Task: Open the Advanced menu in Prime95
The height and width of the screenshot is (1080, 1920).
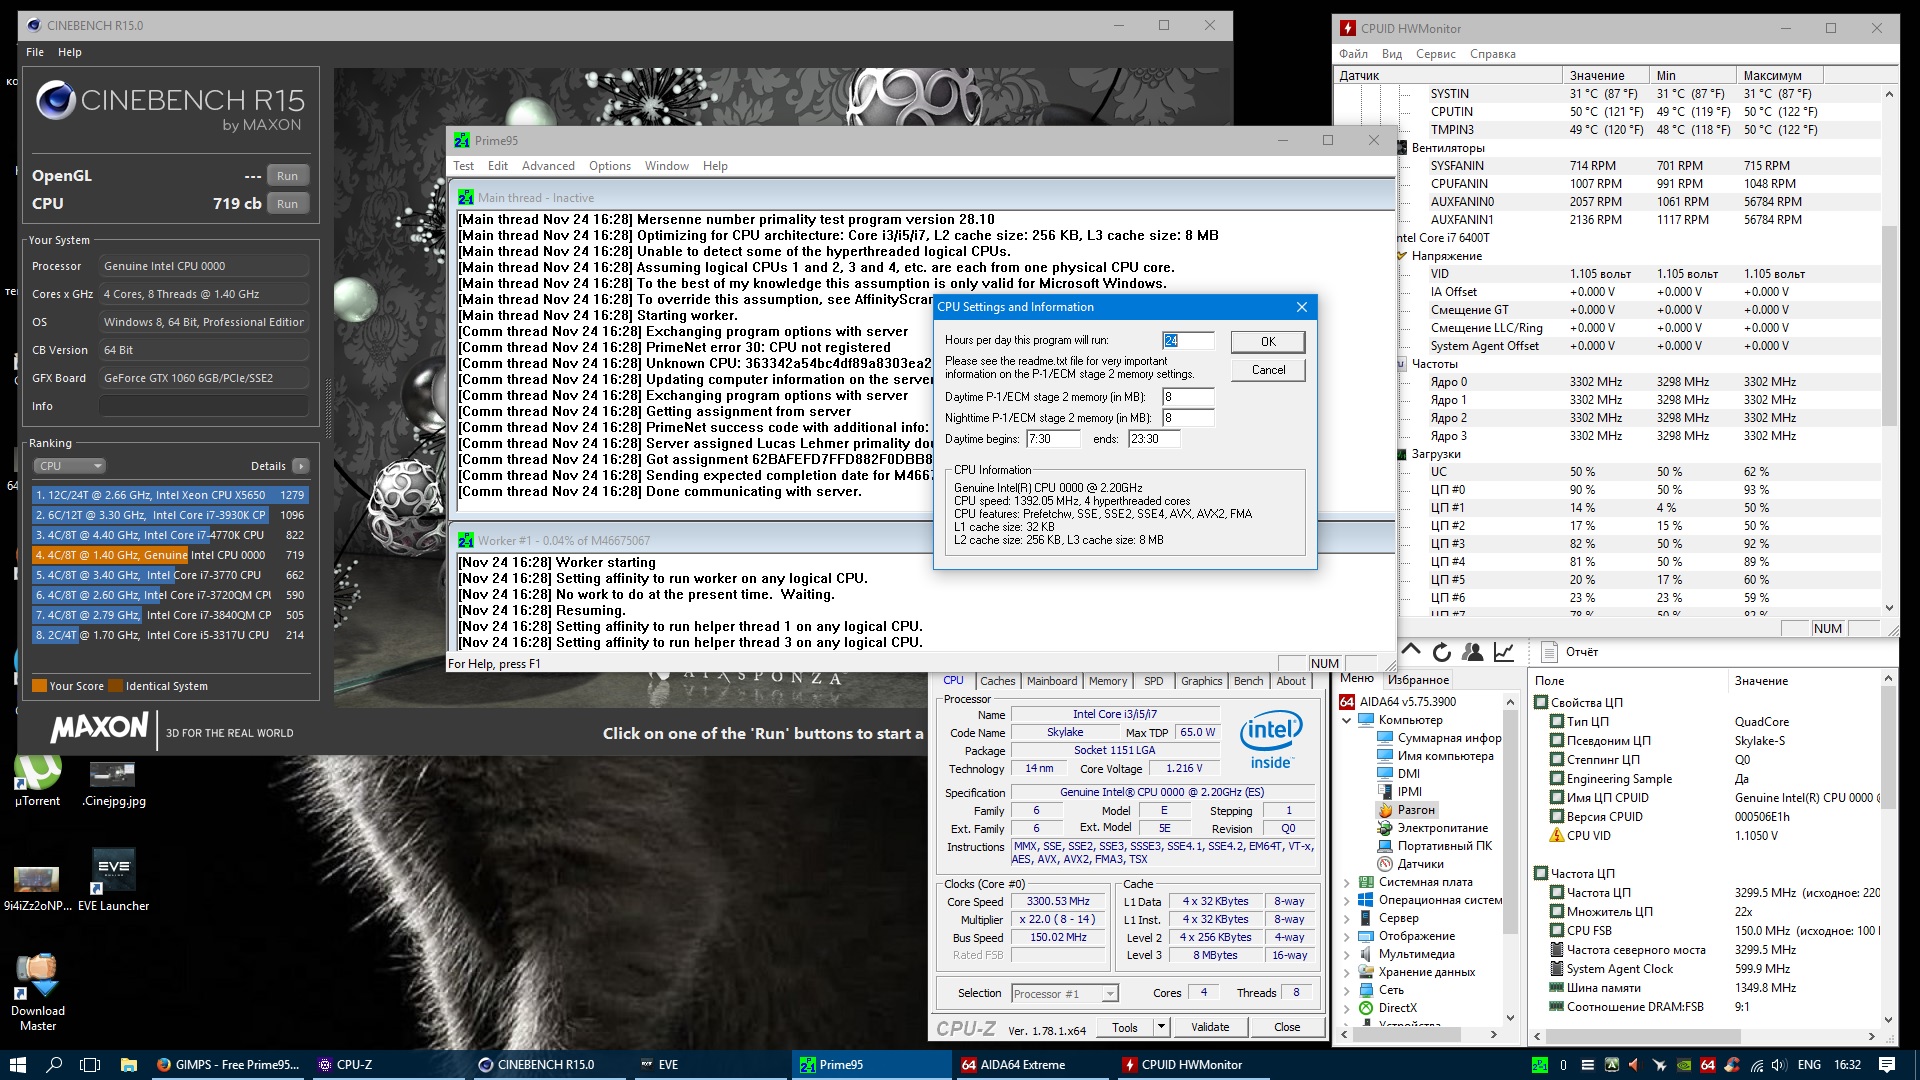Action: coord(548,166)
